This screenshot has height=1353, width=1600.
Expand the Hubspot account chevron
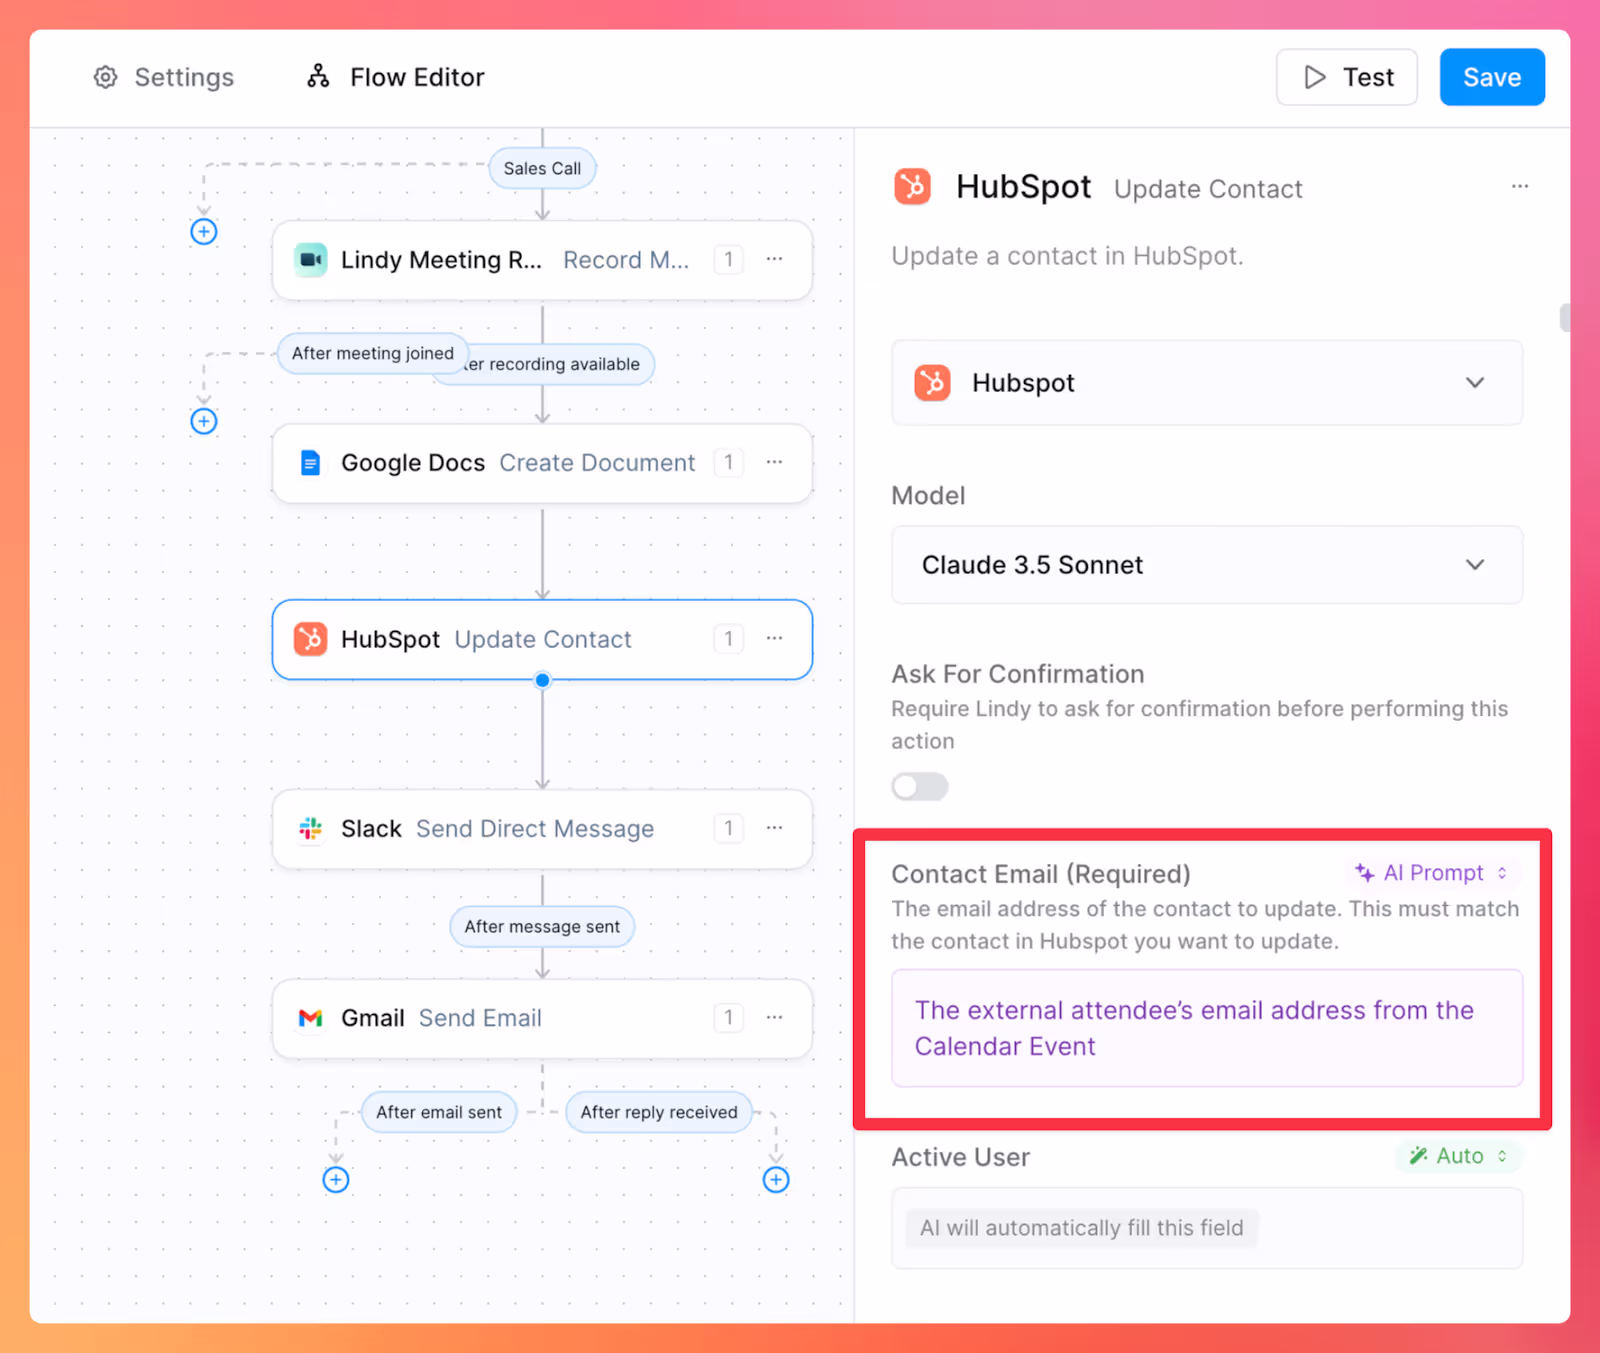[1475, 383]
